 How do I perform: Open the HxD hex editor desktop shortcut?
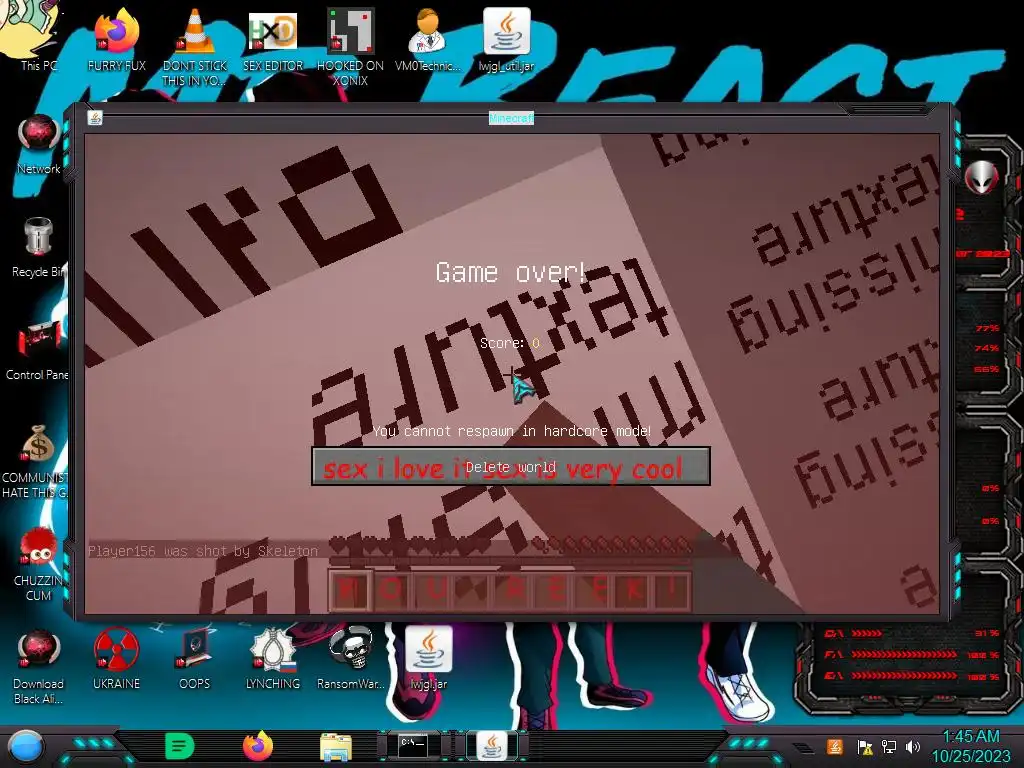point(273,39)
